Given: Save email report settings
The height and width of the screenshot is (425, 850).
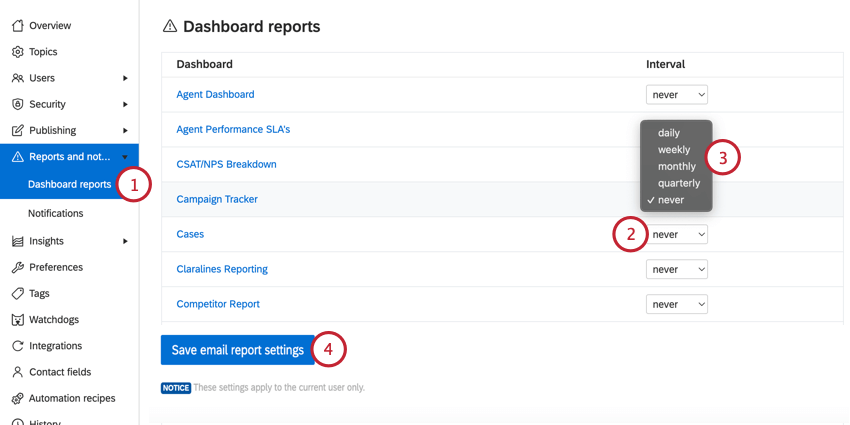Looking at the screenshot, I should [237, 350].
